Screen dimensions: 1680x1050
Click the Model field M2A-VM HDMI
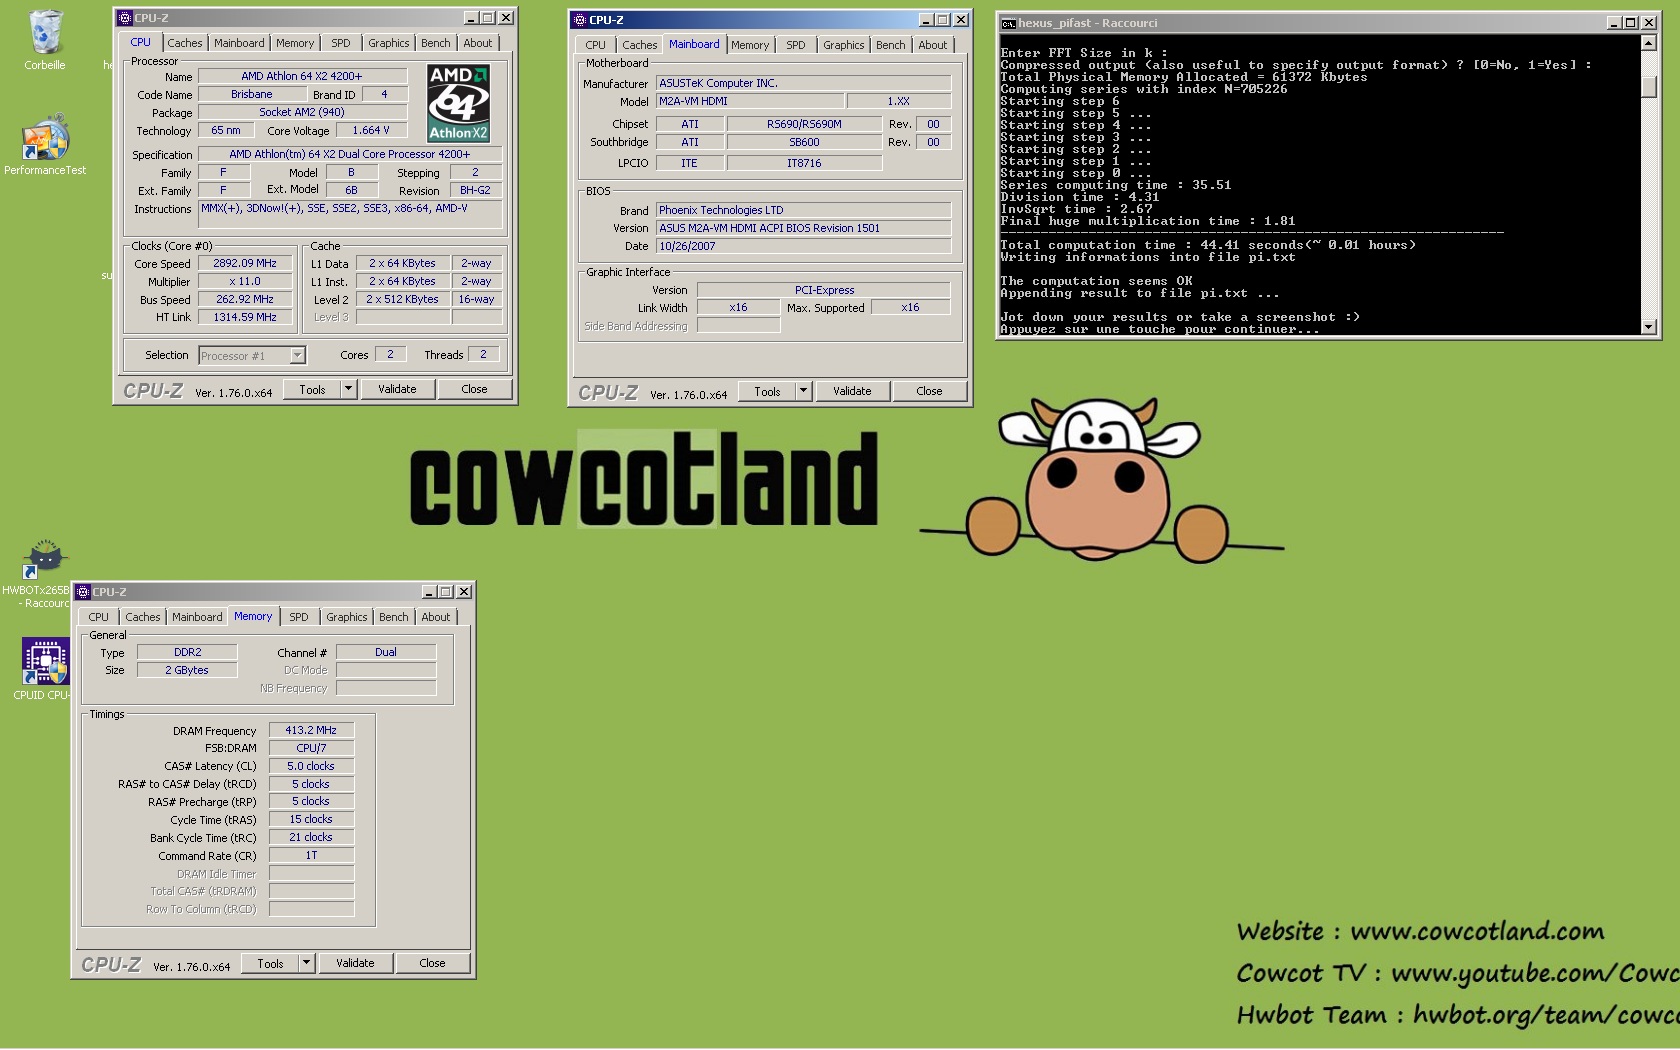(x=749, y=101)
